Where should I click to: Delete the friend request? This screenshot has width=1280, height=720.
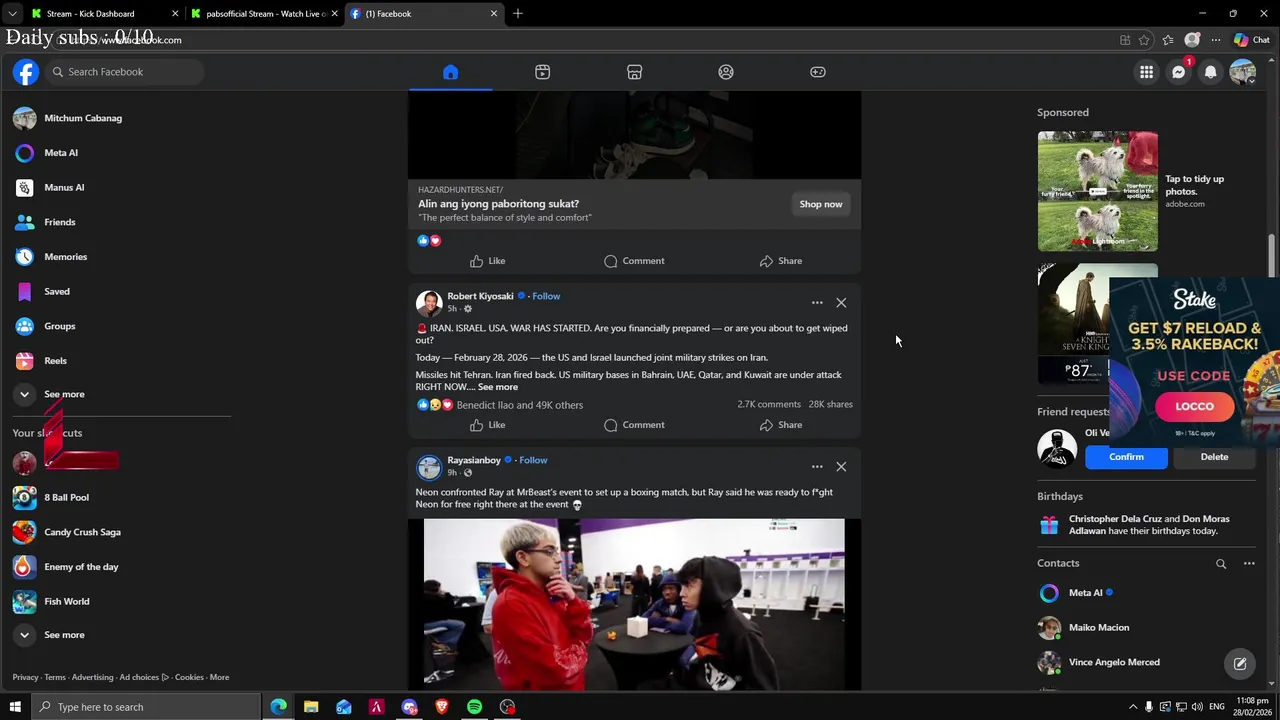[1214, 457]
